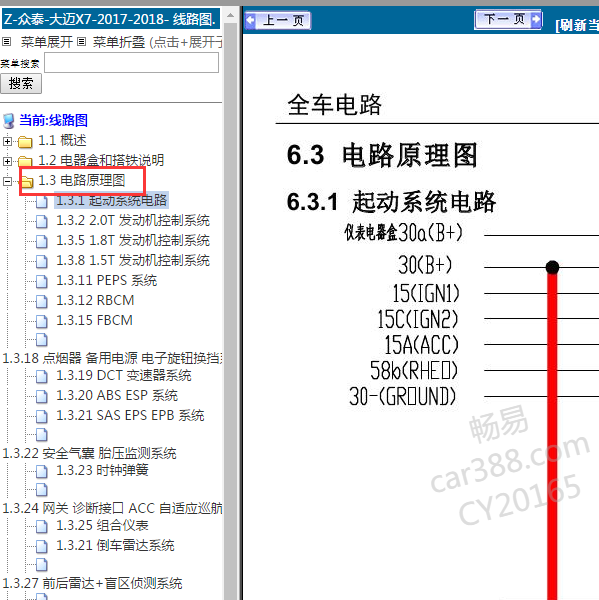599x600 pixels.
Task: Click page icon beside 1.3.23 时钟弹簧
Action: (x=42, y=471)
